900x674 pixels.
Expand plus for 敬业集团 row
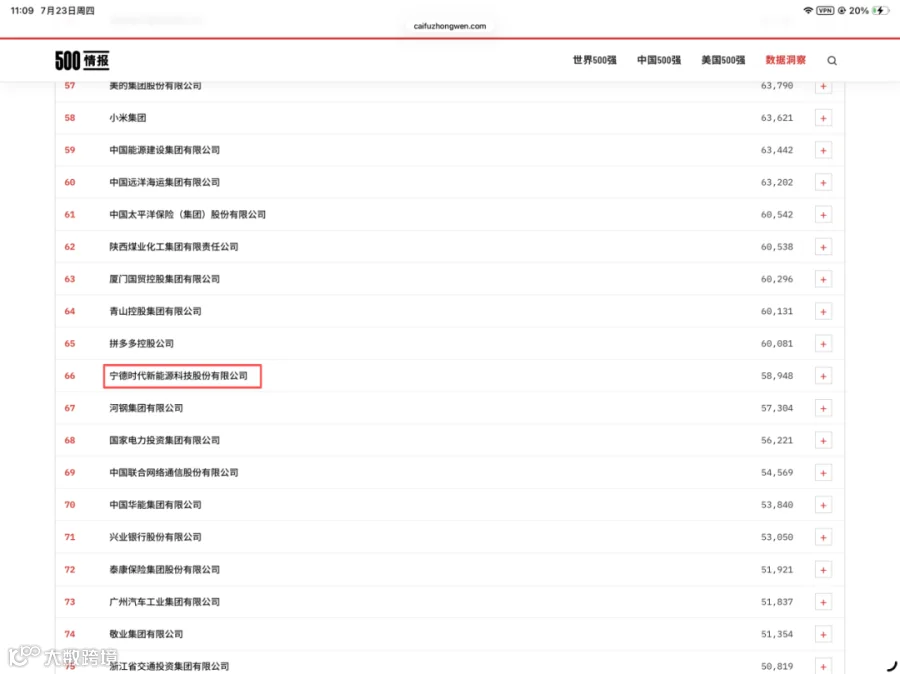[823, 634]
